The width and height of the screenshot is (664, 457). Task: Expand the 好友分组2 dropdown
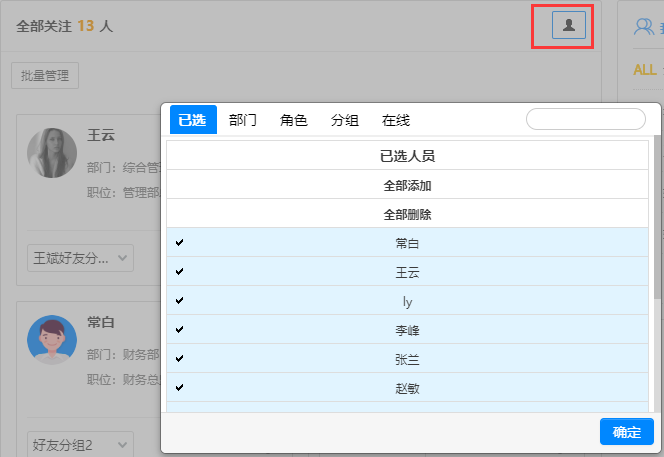pos(80,444)
